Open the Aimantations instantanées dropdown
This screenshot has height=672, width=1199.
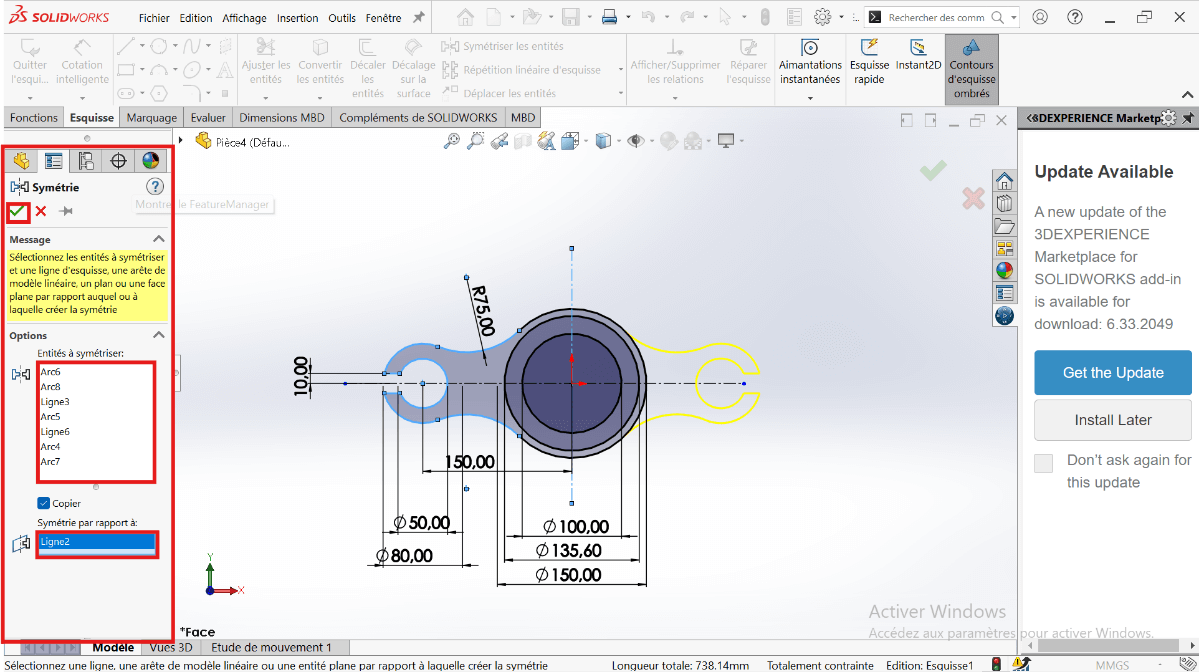click(810, 98)
